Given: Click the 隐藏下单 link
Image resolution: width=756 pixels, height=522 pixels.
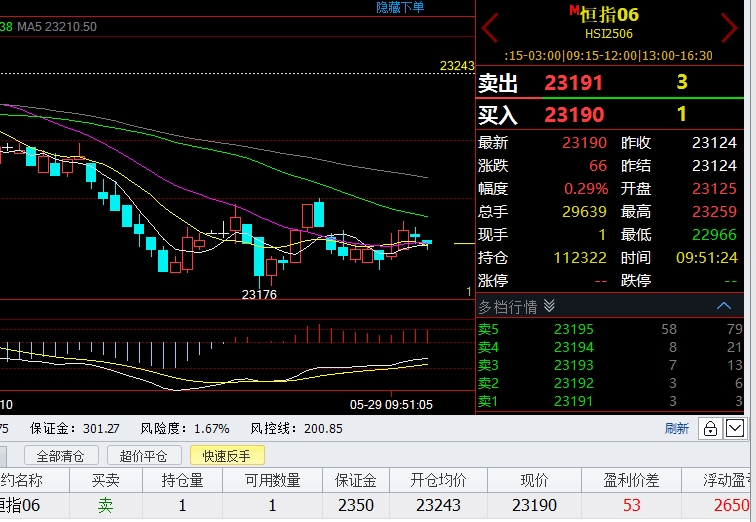Looking at the screenshot, I should [x=400, y=7].
